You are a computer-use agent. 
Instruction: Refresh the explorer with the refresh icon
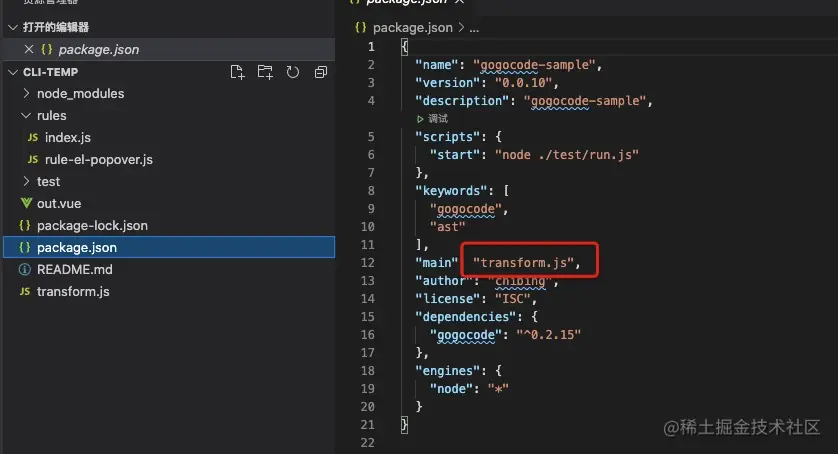click(x=292, y=72)
